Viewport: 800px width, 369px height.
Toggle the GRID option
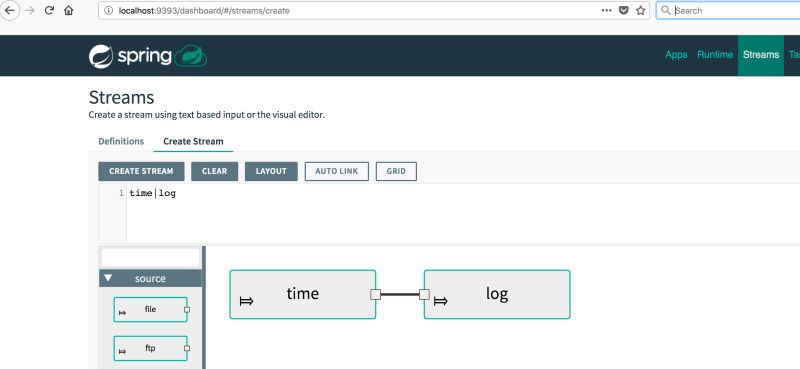[396, 171]
